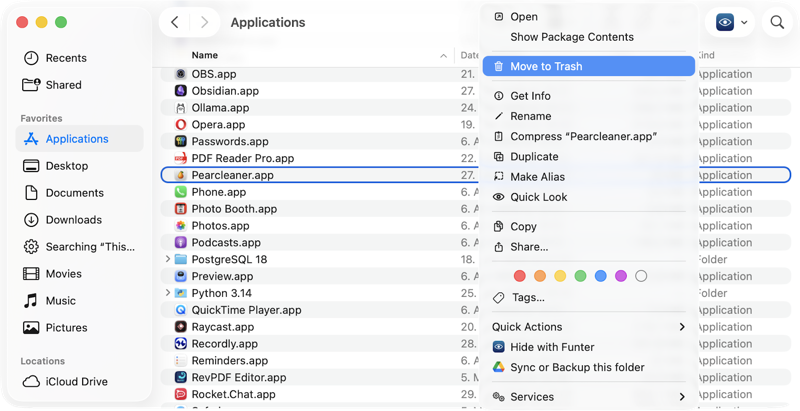This screenshot has width=800, height=411.
Task: Select the Ollama.app icon
Action: point(181,108)
